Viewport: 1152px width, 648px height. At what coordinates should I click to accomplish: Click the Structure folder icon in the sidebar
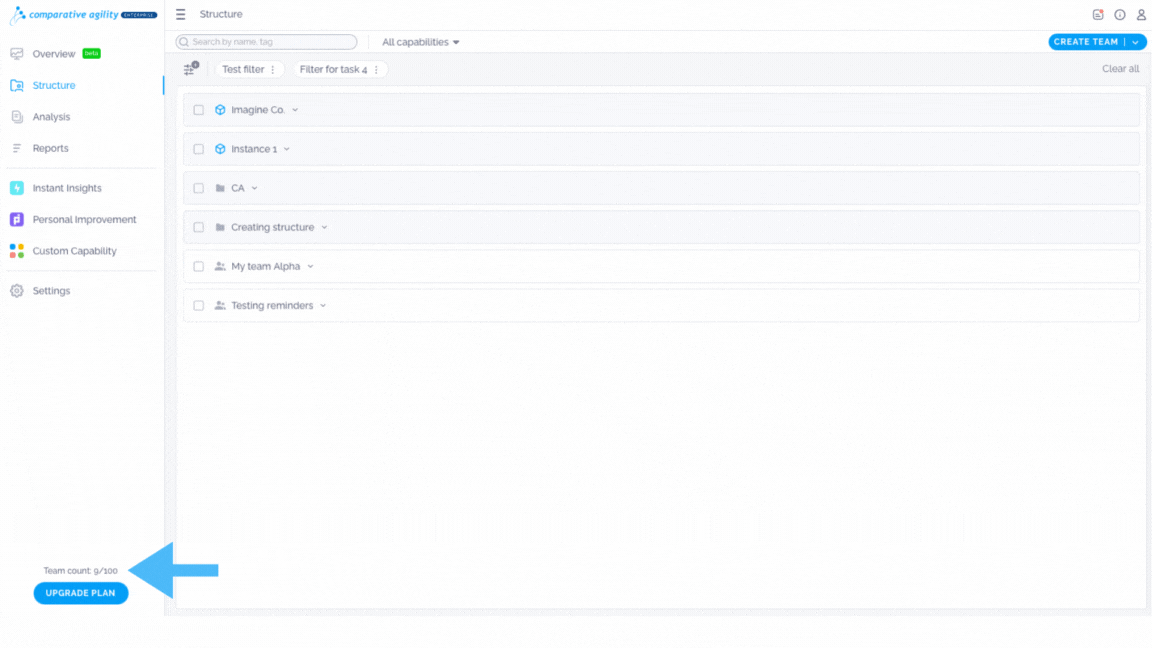(17, 85)
